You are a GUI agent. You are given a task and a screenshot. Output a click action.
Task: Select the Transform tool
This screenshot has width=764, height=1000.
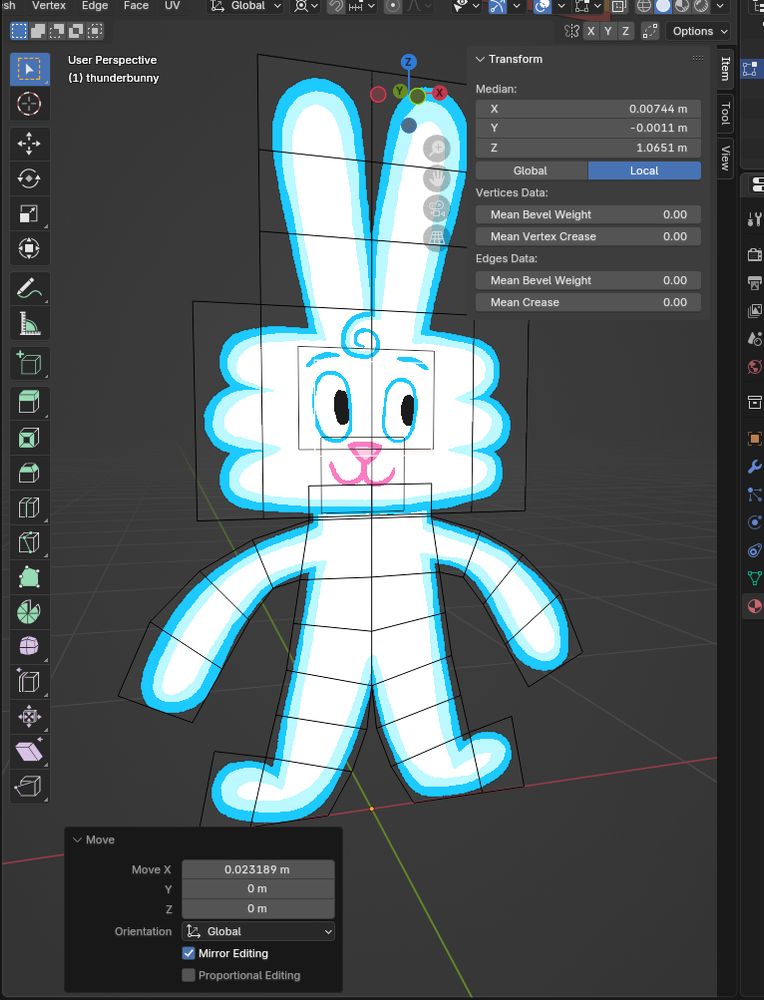(x=29, y=248)
